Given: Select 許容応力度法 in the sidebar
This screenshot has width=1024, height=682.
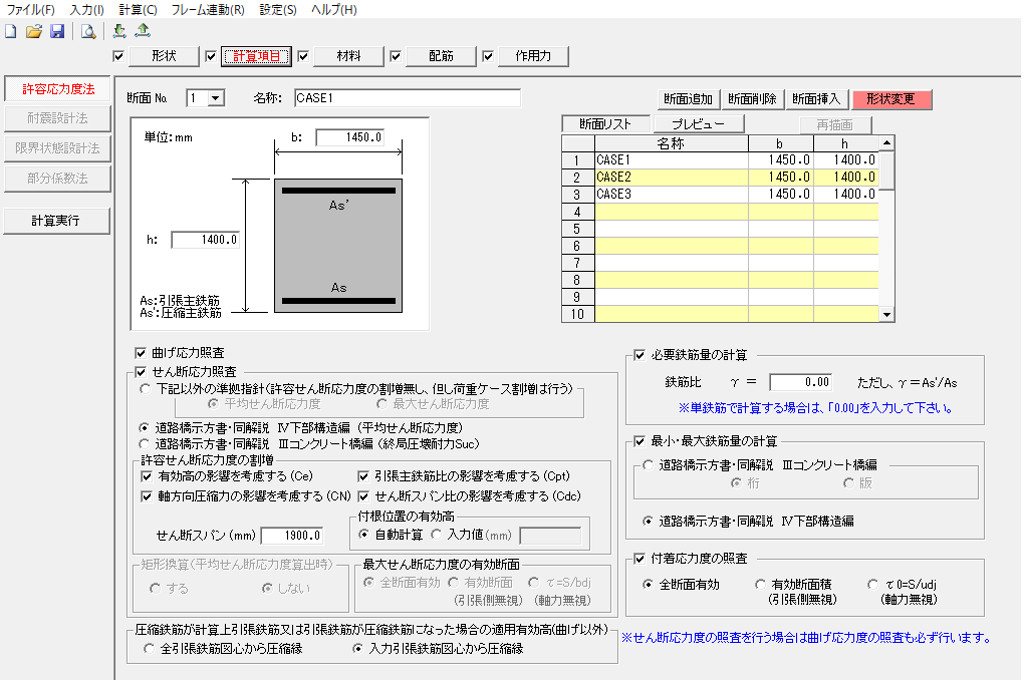Looking at the screenshot, I should 57,89.
